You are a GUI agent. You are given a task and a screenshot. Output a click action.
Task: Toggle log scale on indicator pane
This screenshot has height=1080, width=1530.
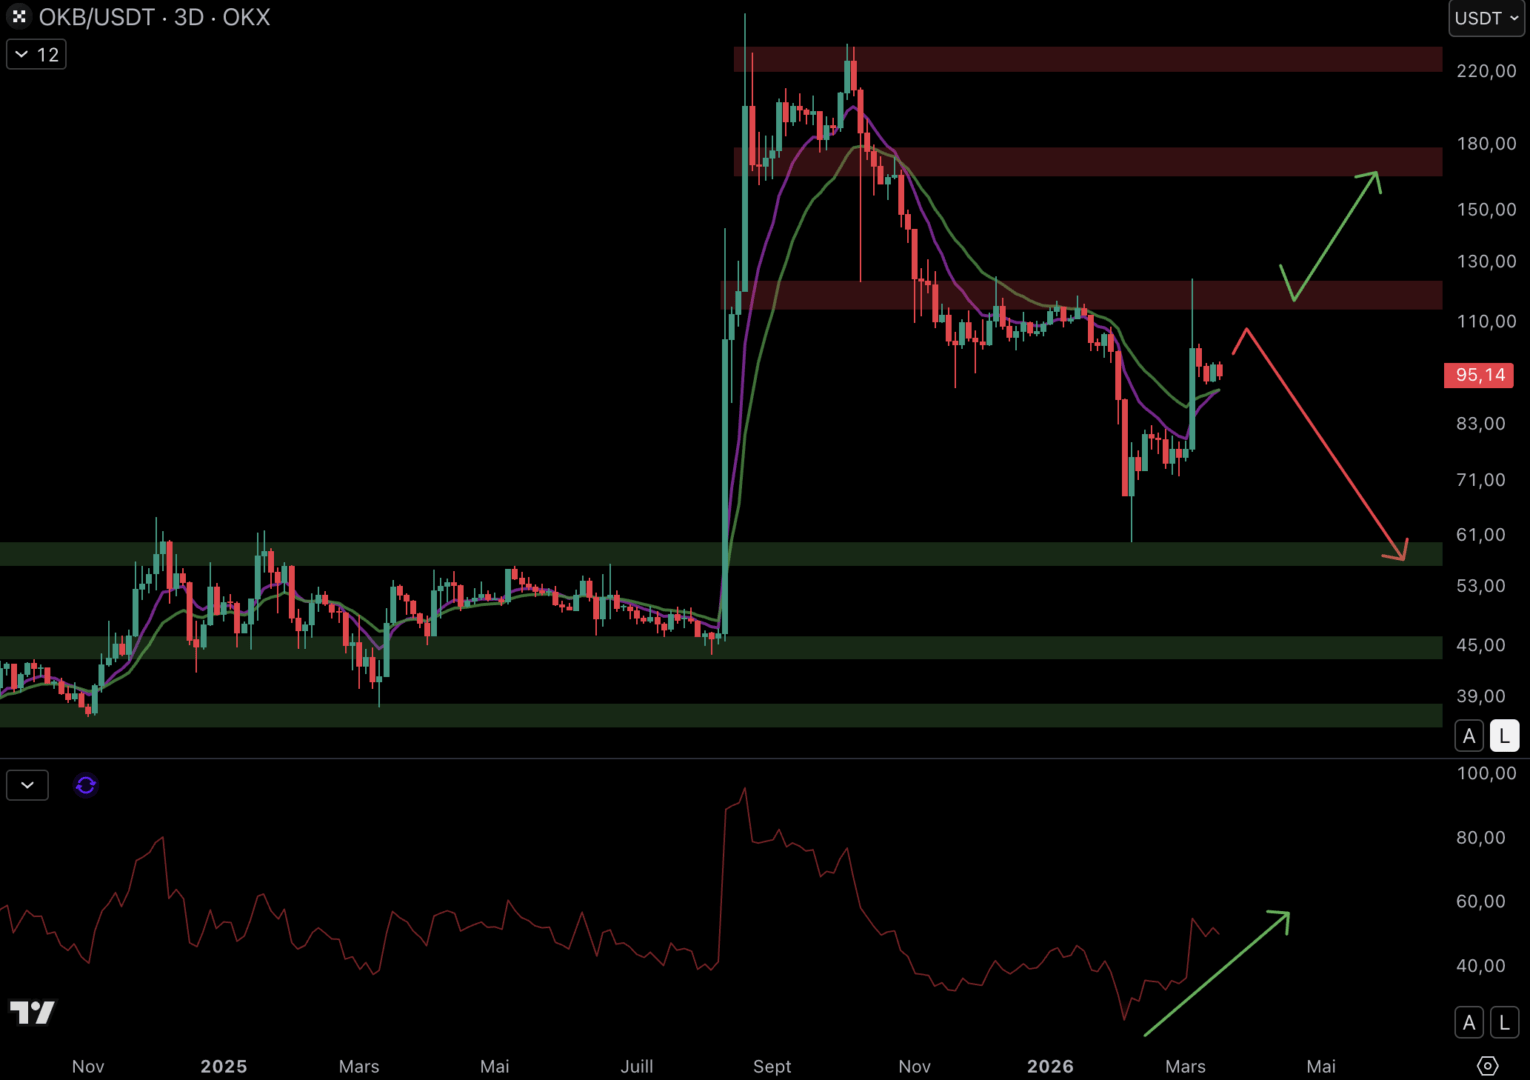coord(1504,1022)
